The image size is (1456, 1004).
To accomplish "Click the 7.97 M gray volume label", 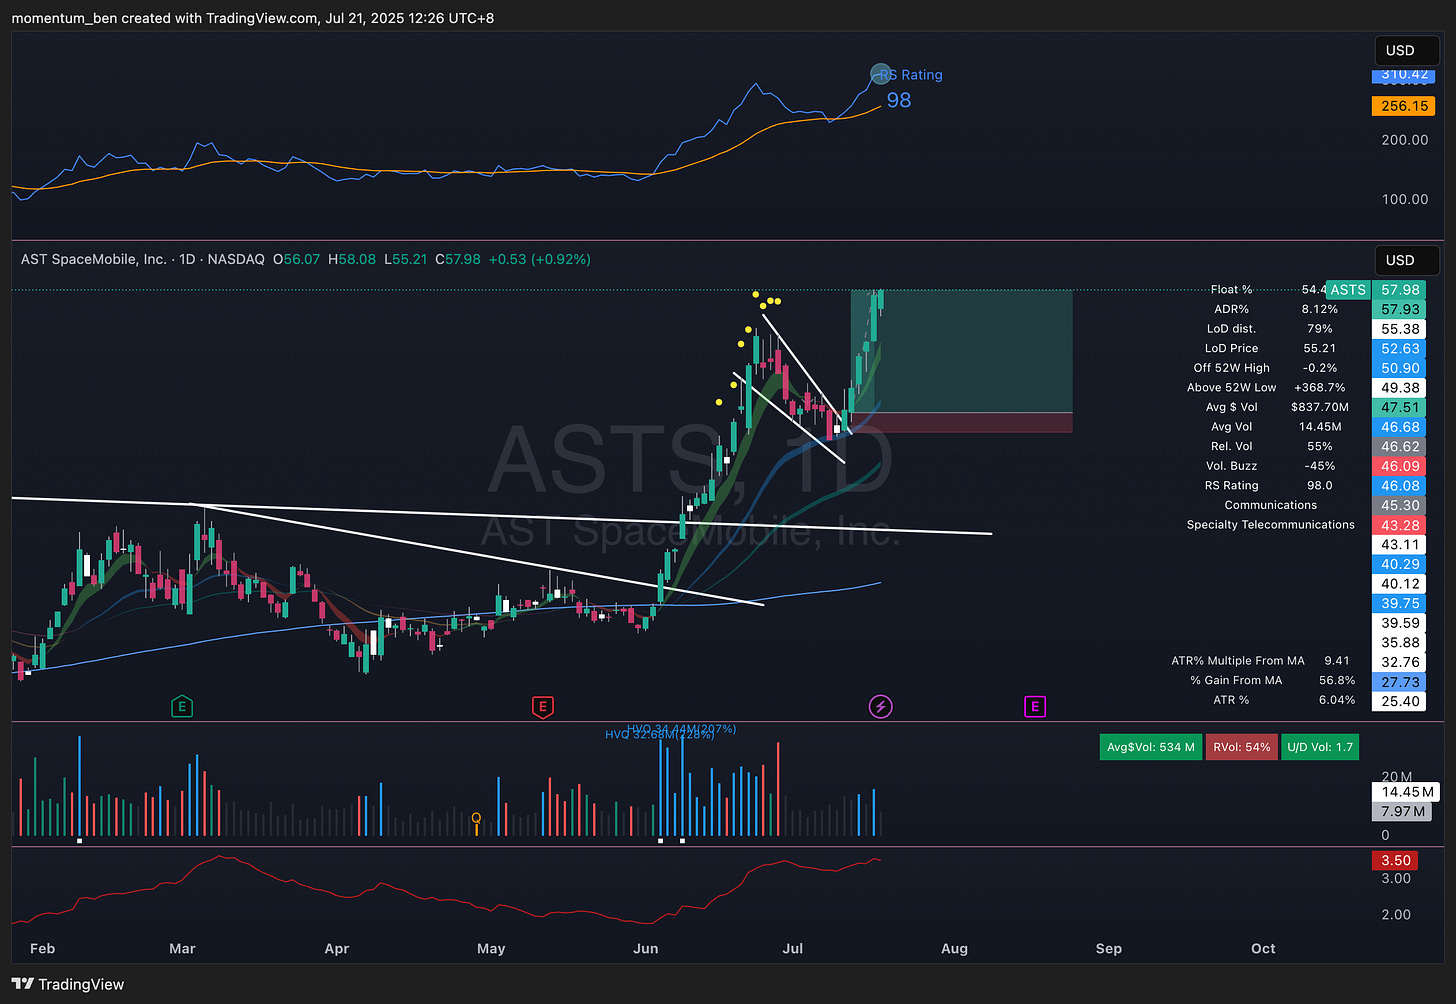I will (1403, 811).
